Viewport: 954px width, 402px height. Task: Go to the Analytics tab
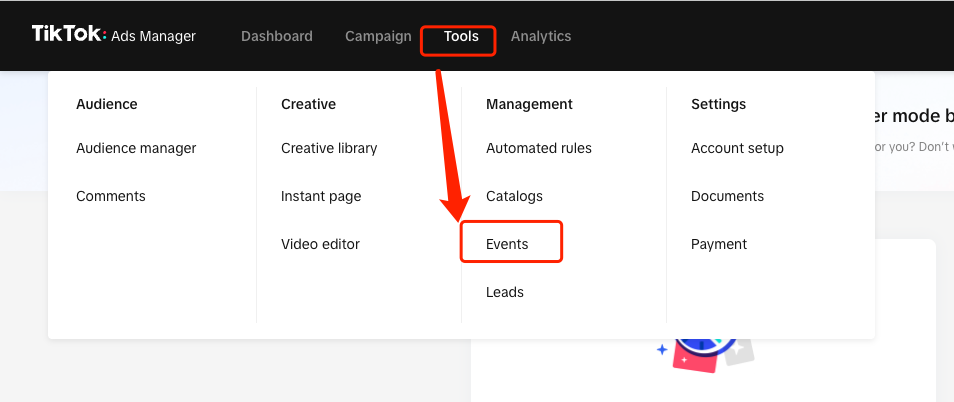click(x=540, y=36)
